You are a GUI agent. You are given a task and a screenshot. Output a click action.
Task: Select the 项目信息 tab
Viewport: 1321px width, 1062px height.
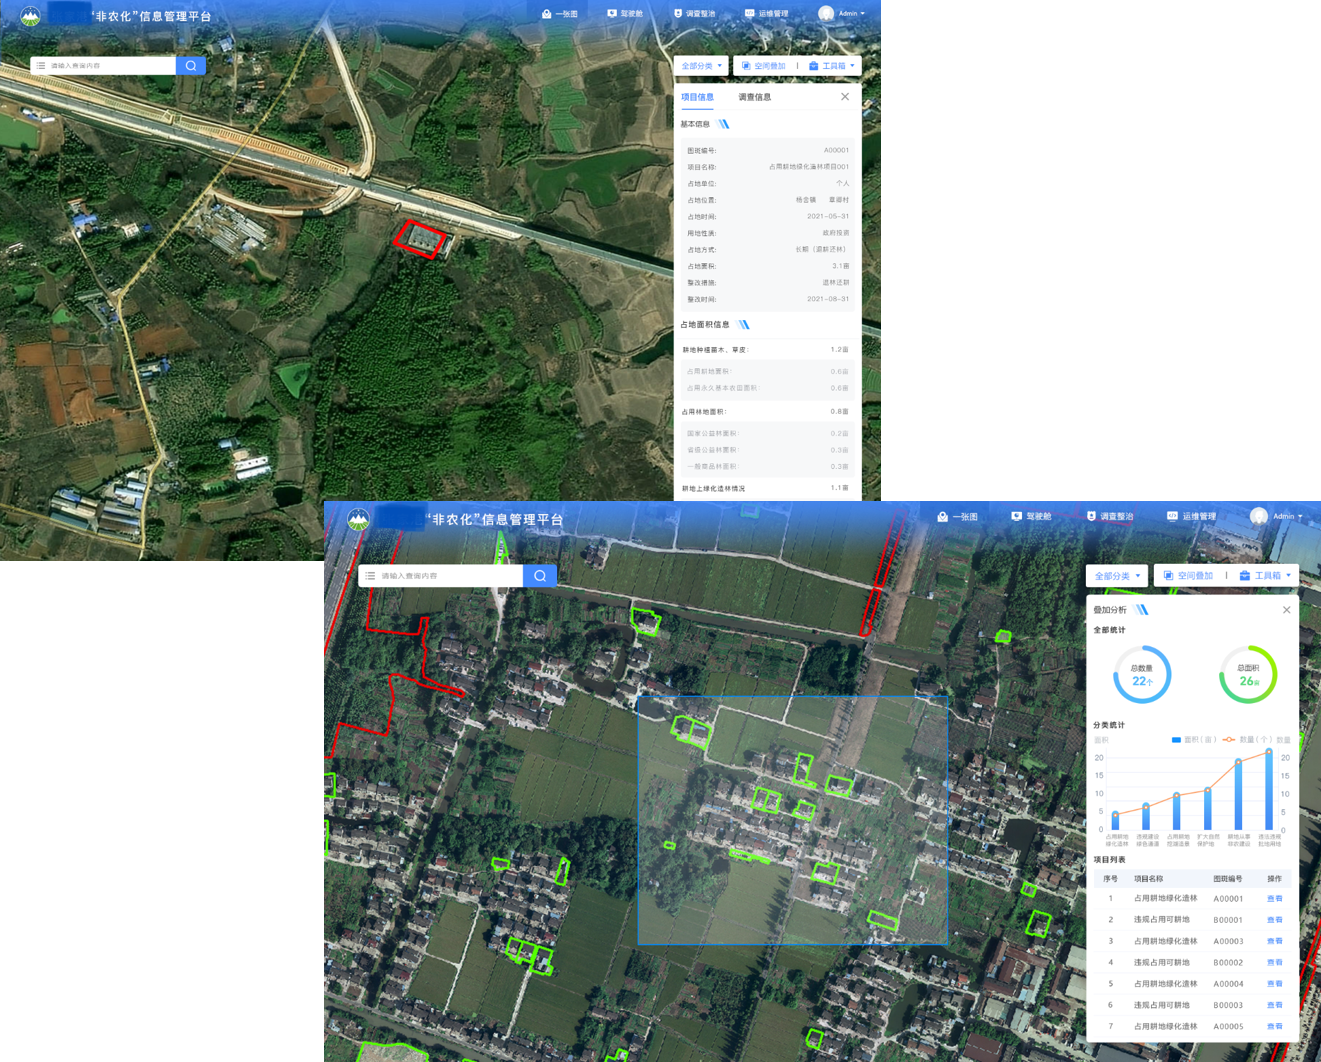tap(697, 97)
